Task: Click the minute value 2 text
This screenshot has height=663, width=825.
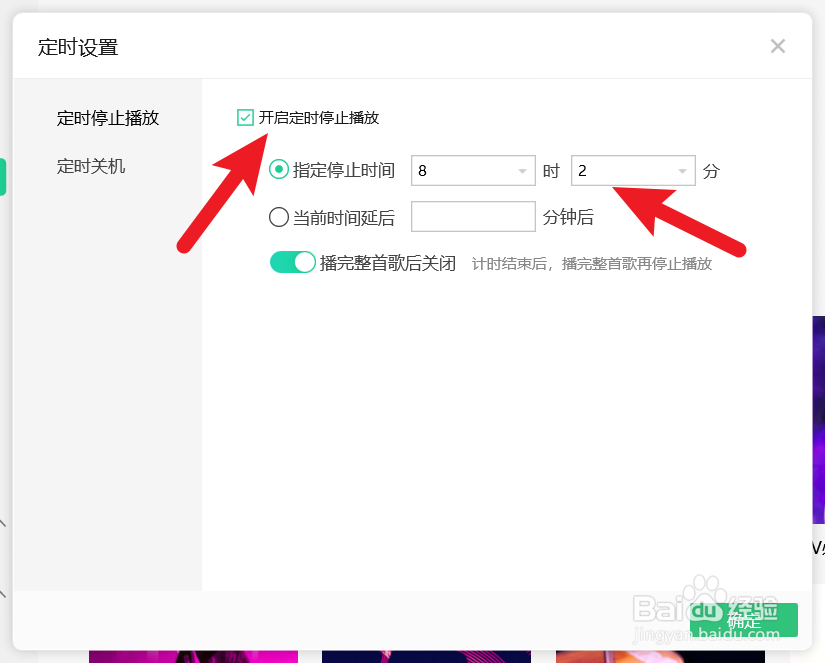Action: [585, 170]
